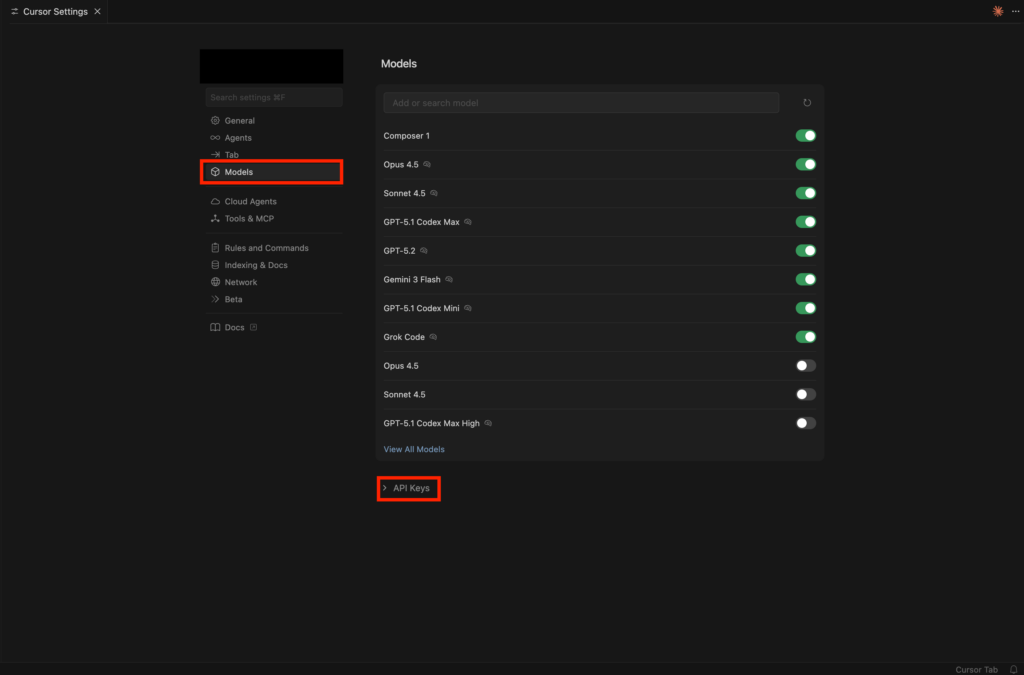The width and height of the screenshot is (1024, 675).
Task: Disable the Composer 1 model toggle
Action: click(805, 136)
